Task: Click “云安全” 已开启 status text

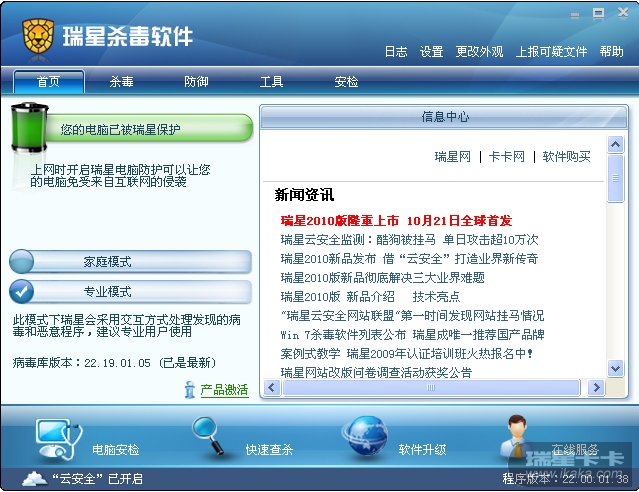Action: click(97, 479)
